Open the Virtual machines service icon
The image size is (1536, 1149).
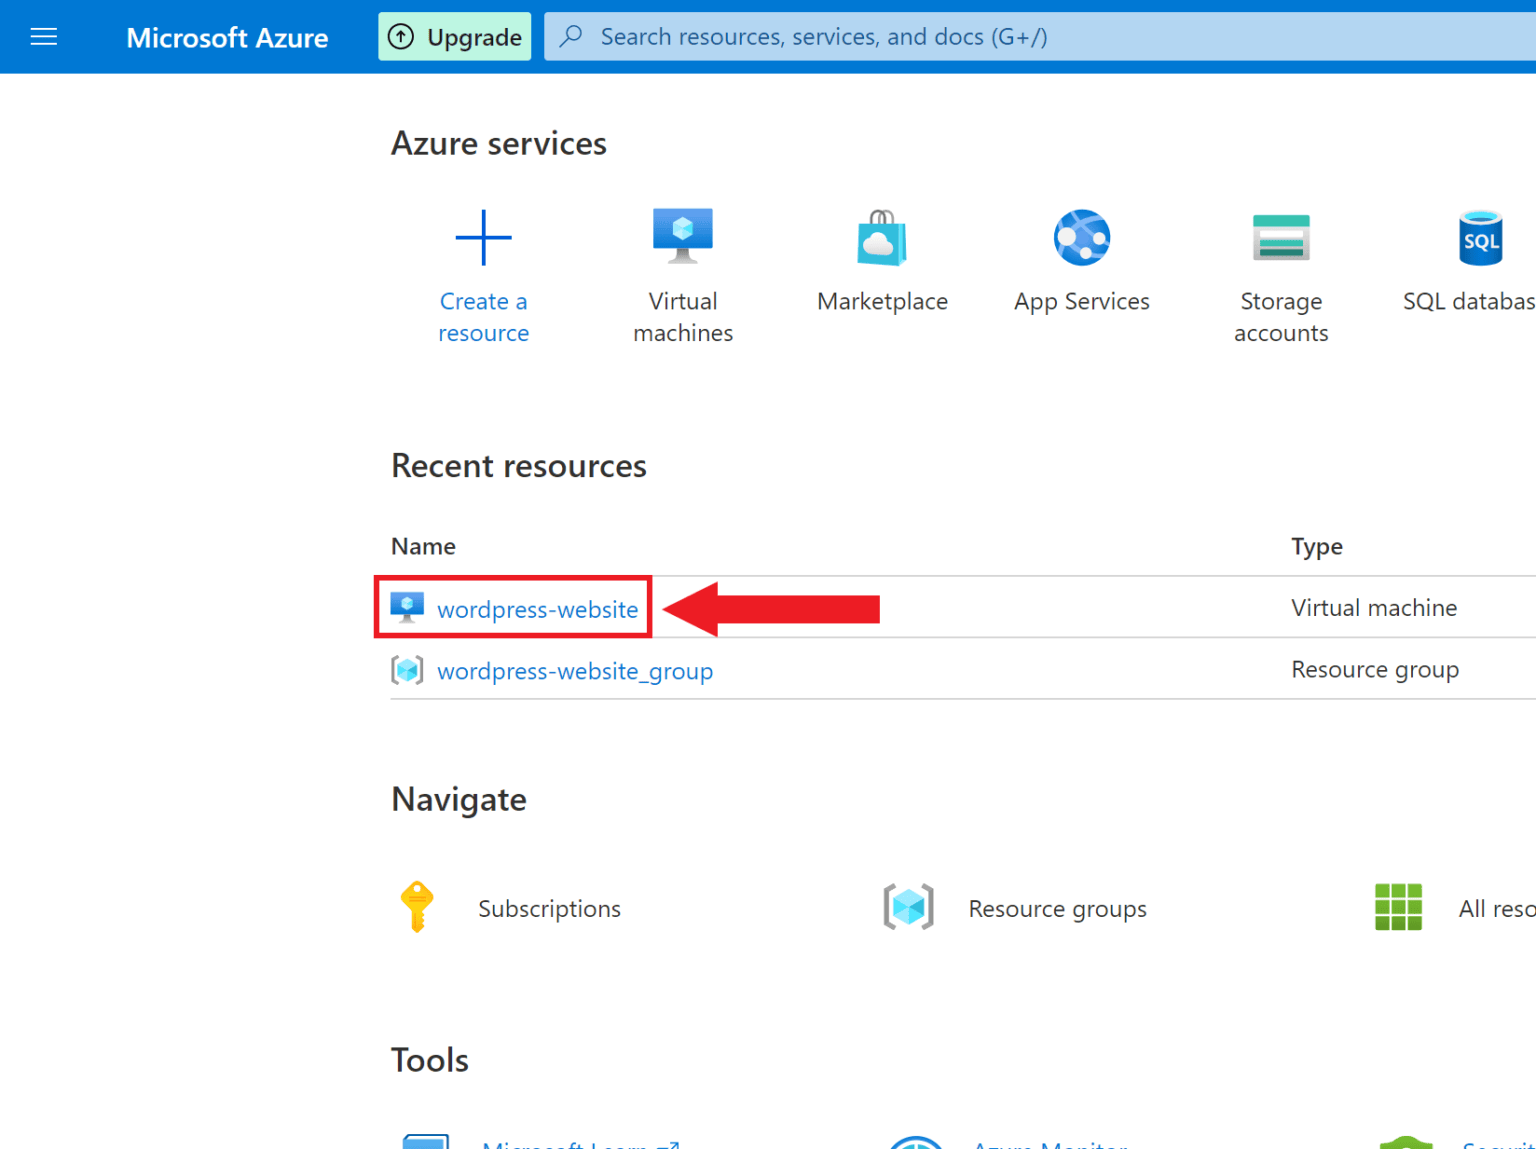pyautogui.click(x=683, y=236)
